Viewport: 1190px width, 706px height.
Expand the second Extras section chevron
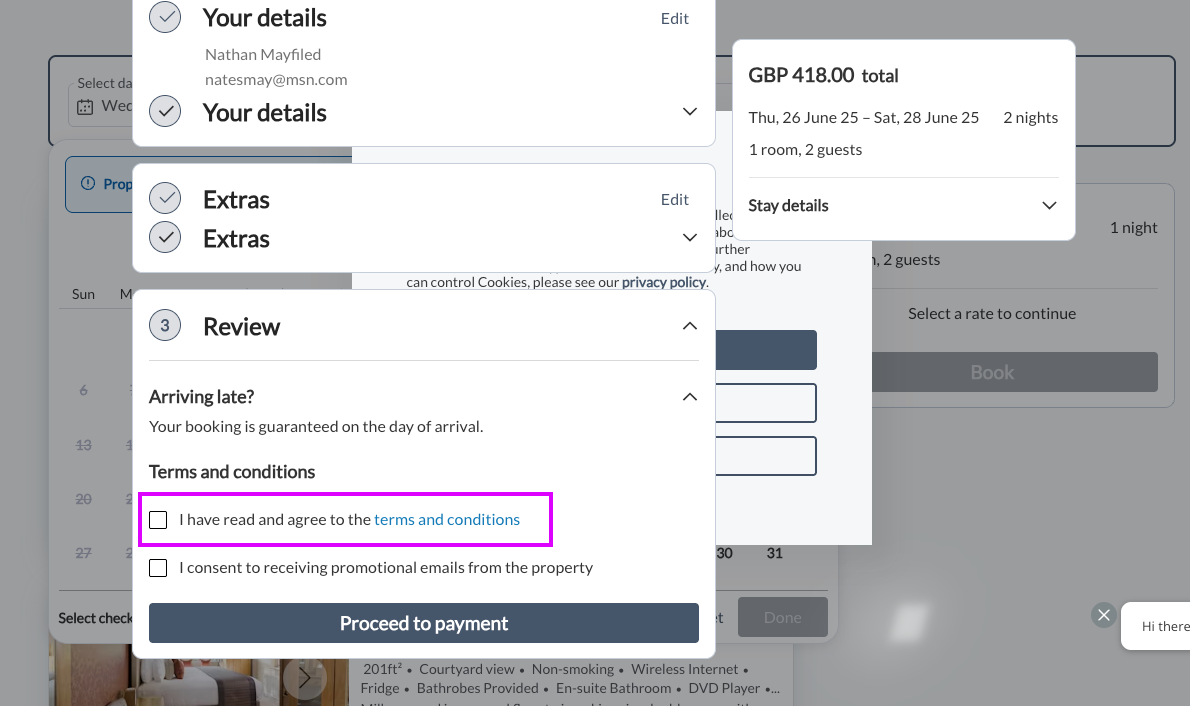tap(689, 238)
